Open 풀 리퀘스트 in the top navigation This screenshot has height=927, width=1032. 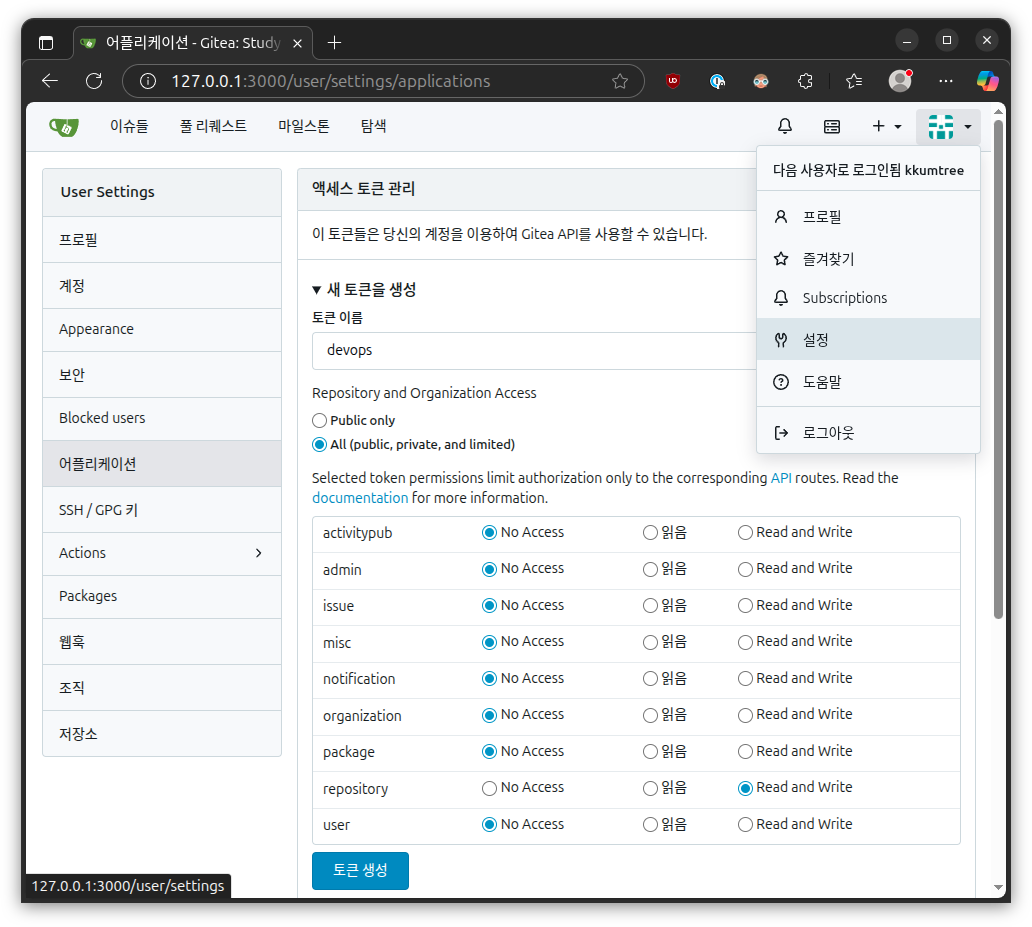pos(213,126)
